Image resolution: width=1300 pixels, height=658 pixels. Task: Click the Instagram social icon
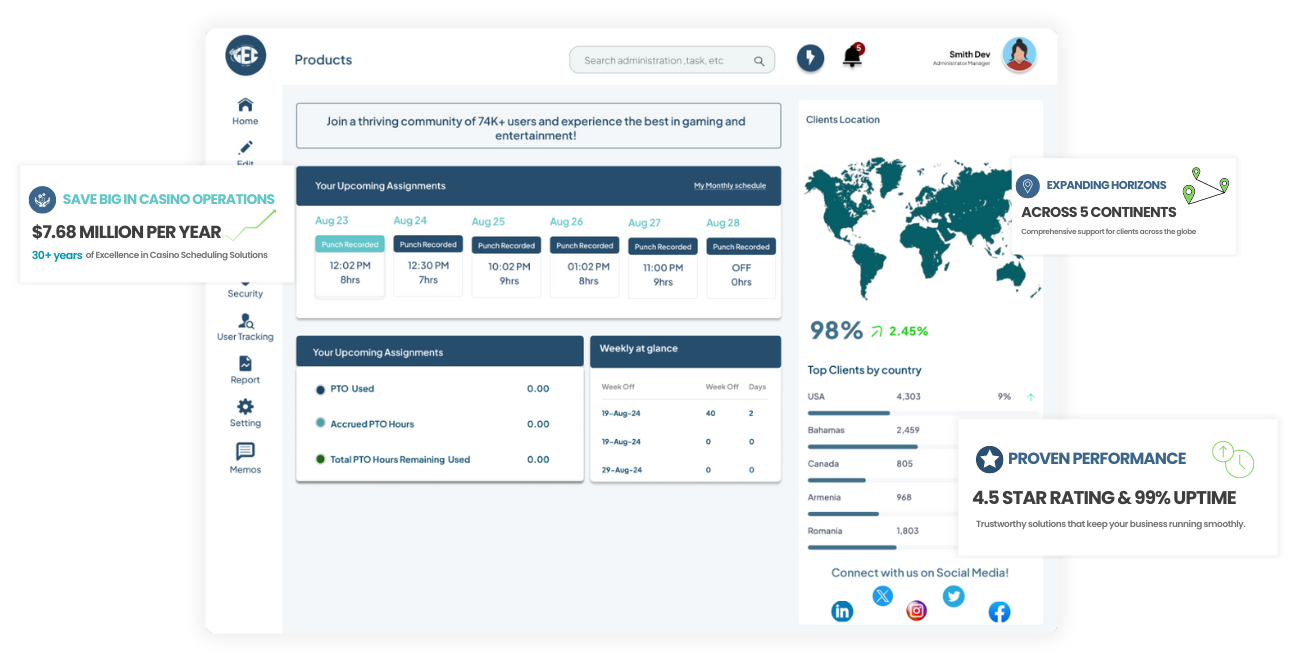[916, 610]
